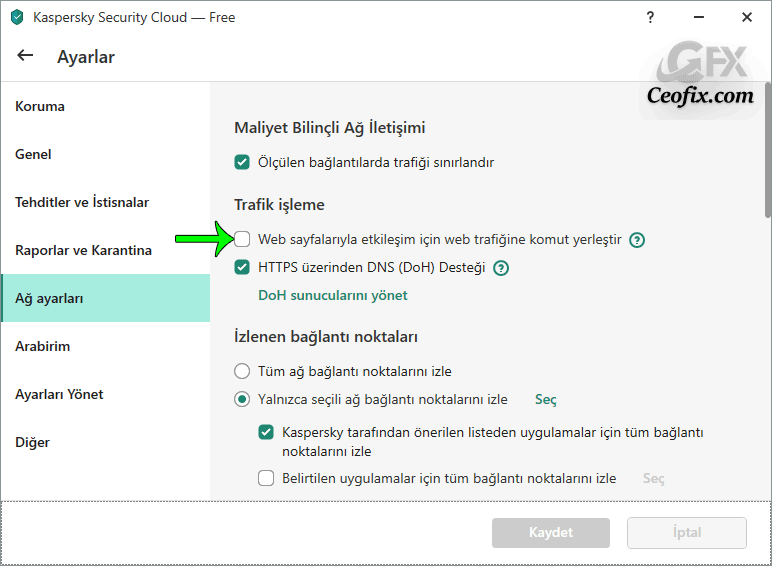Open the Genel settings section
772x566 pixels.
click(x=106, y=154)
